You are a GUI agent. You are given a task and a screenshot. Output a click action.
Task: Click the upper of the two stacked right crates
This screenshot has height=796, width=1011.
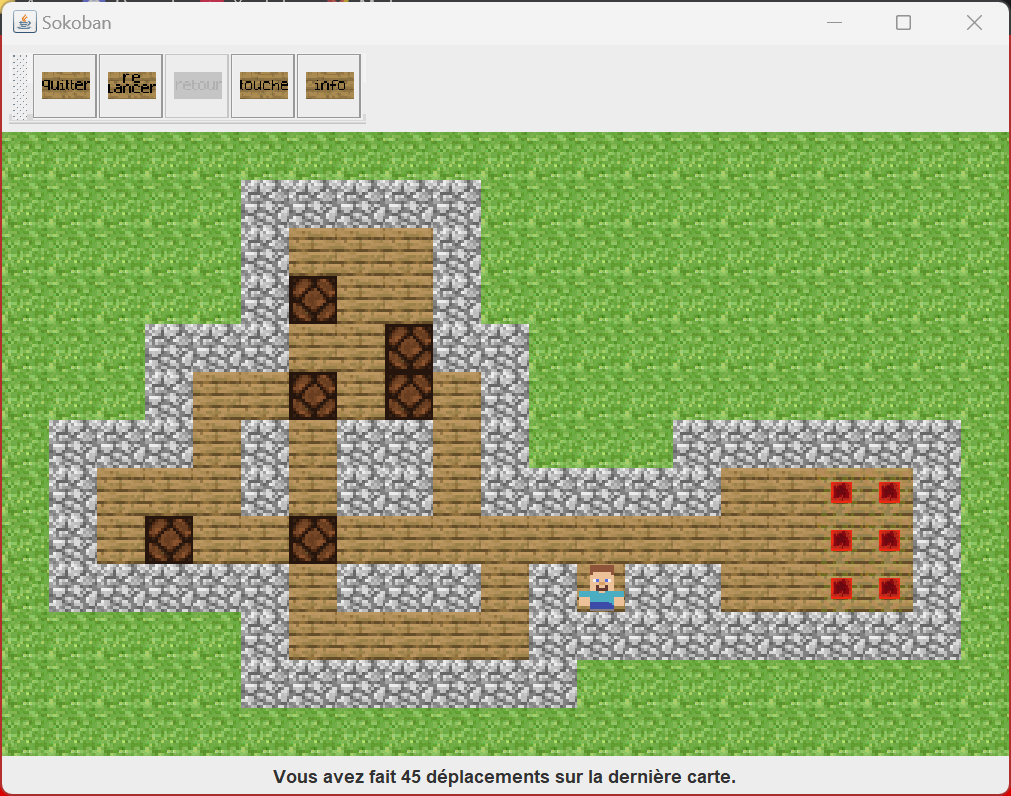(409, 348)
